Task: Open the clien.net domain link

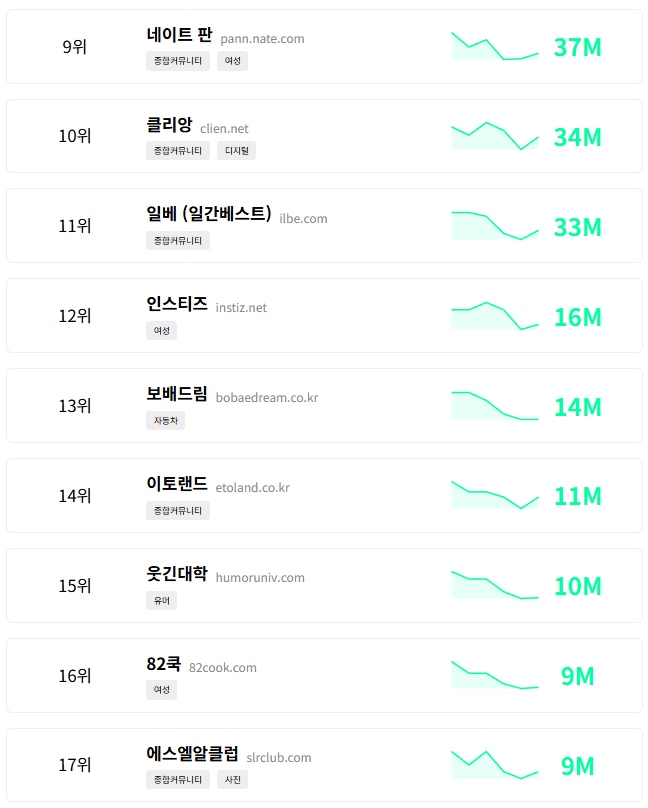Action: pos(224,129)
